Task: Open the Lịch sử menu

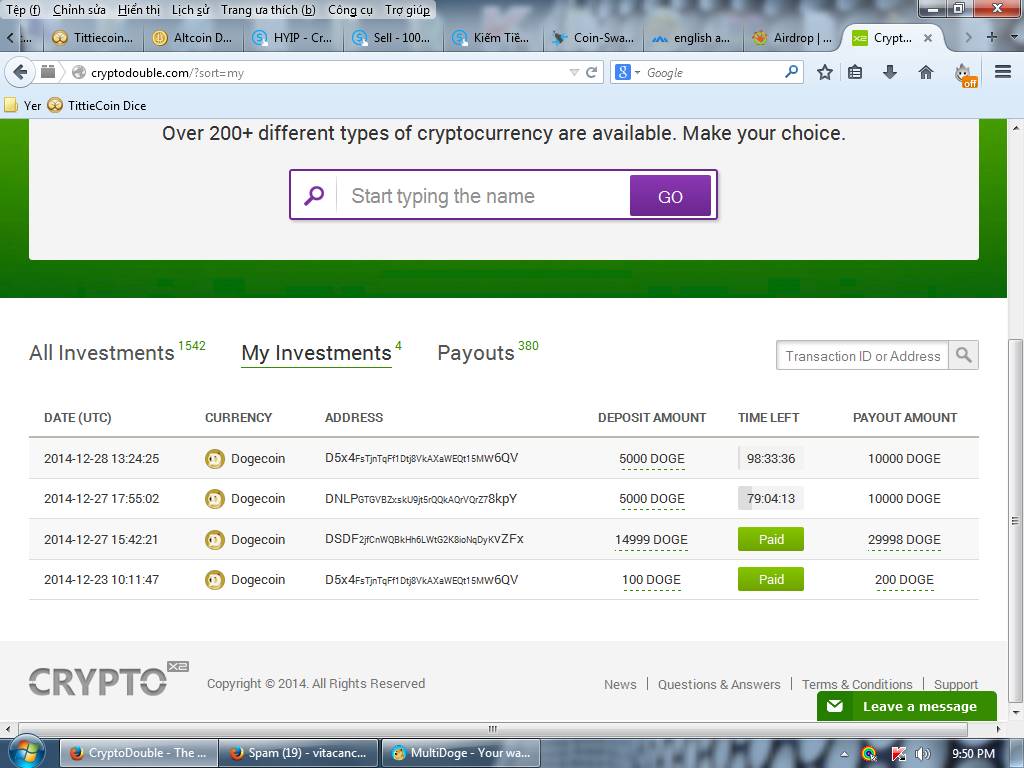Action: [x=190, y=10]
